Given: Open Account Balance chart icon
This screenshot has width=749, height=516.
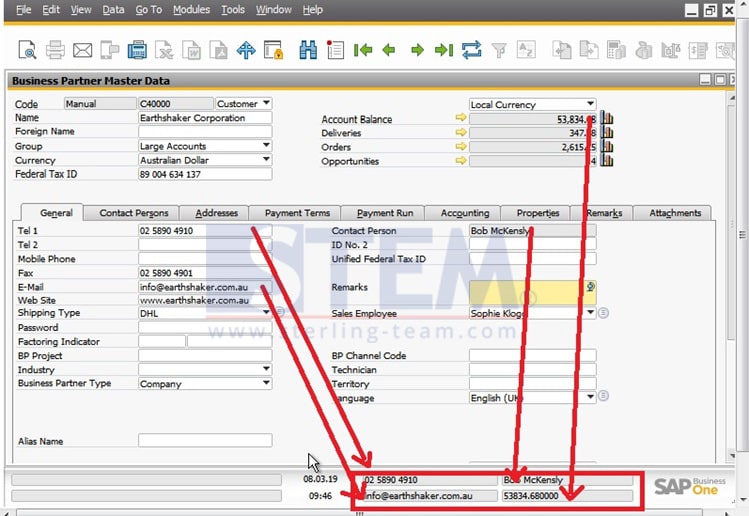Looking at the screenshot, I should [607, 118].
